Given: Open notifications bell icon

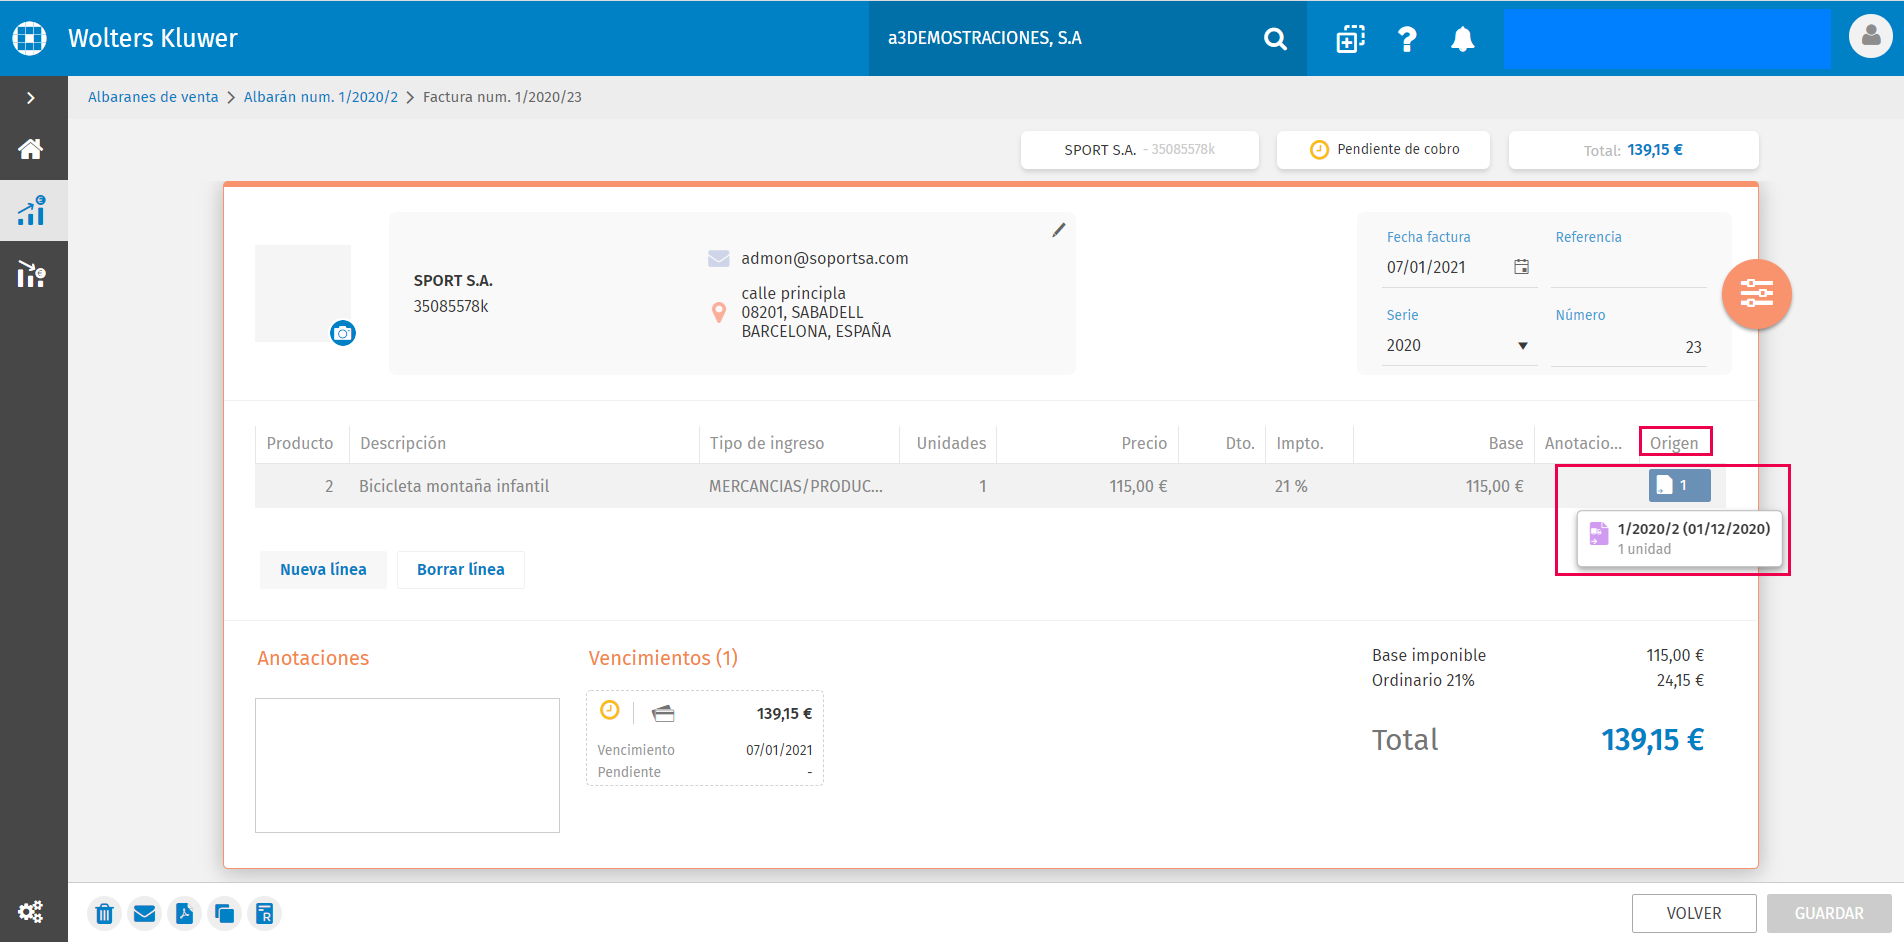Looking at the screenshot, I should click(1463, 39).
